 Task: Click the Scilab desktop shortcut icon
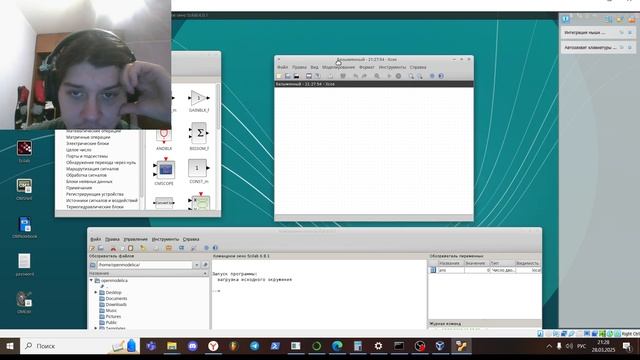click(x=24, y=151)
